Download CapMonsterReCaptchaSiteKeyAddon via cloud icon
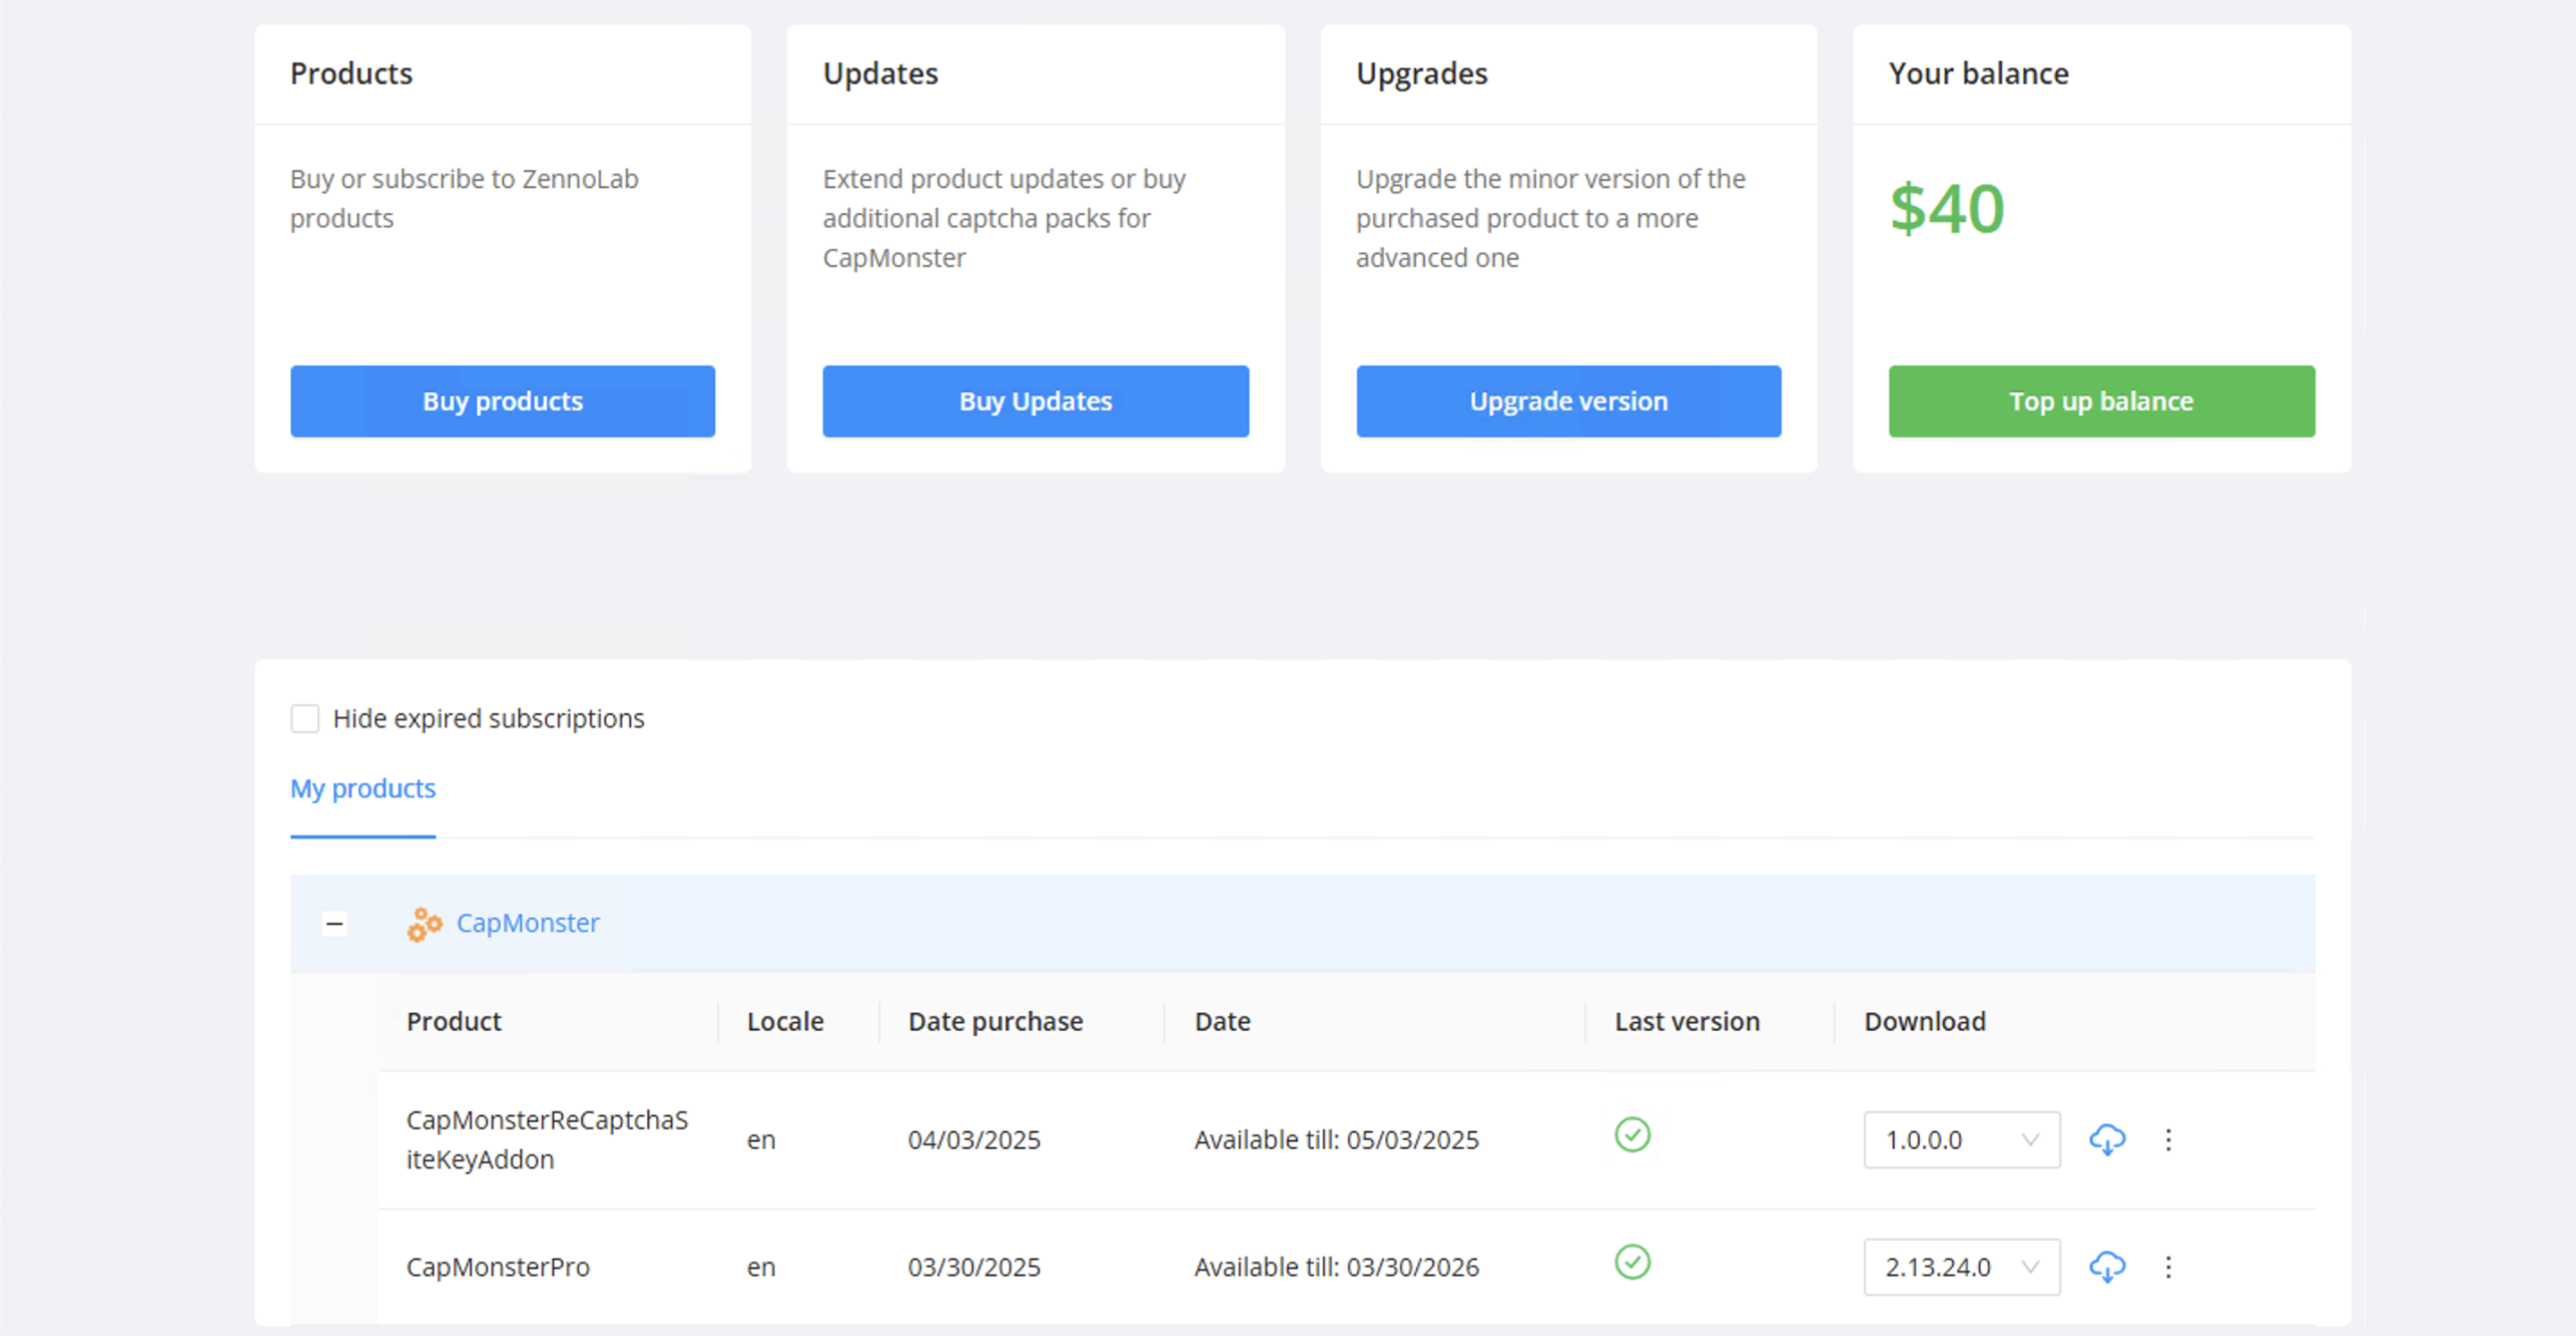This screenshot has width=2576, height=1336. [x=2107, y=1139]
